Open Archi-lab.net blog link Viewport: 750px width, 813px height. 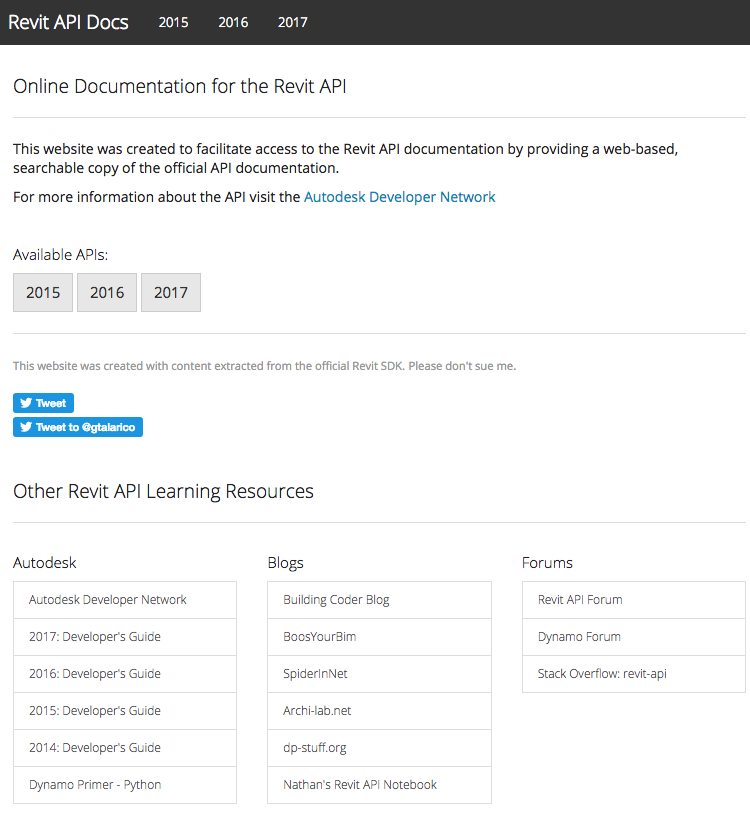[x=317, y=711]
